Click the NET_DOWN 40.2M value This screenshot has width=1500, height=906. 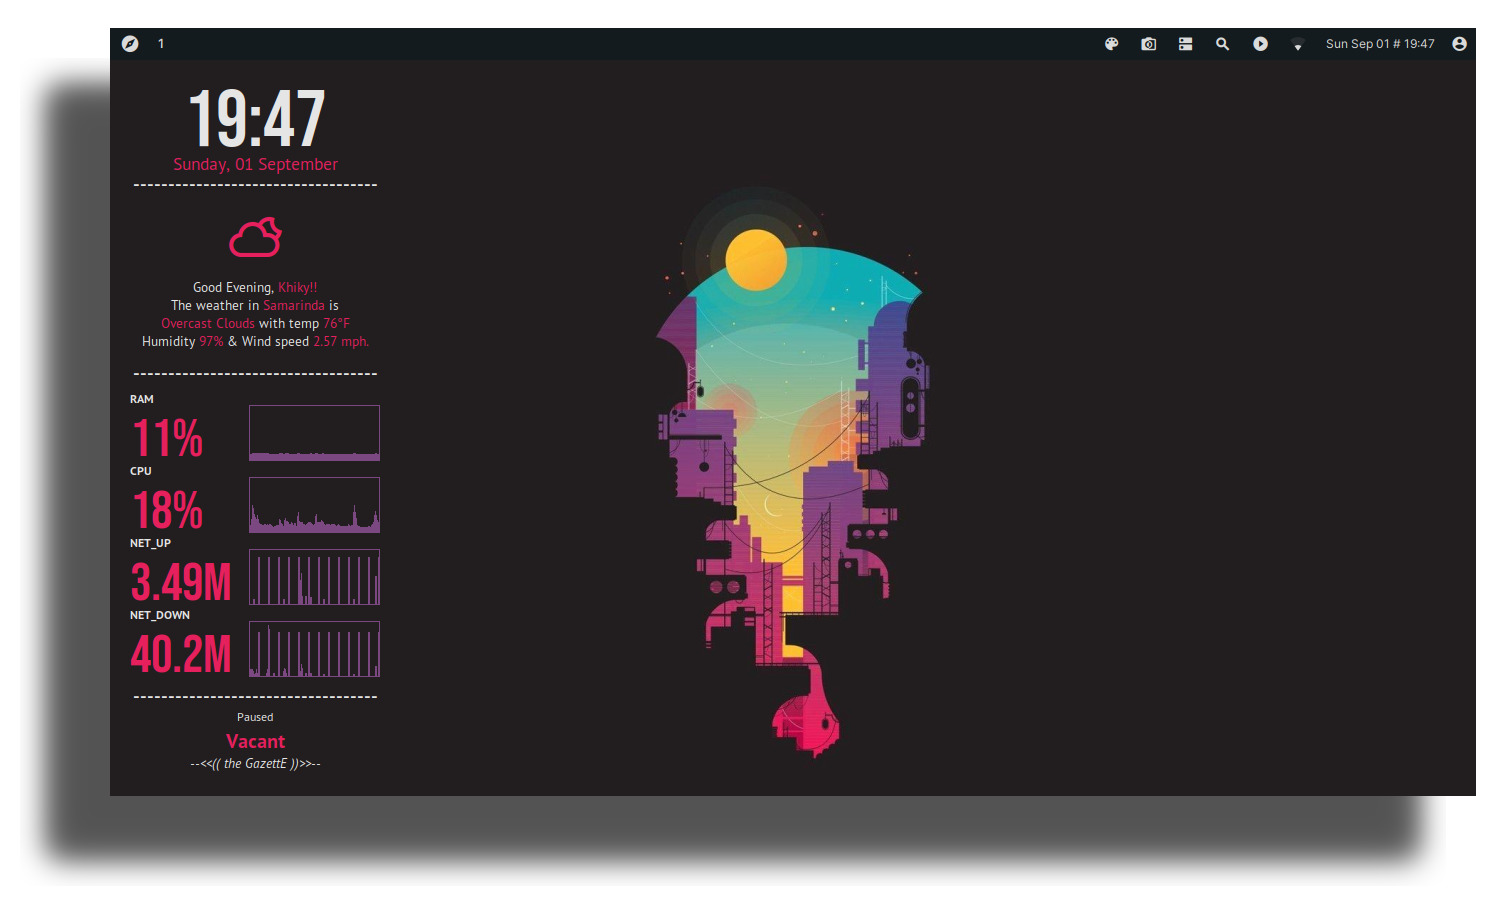tap(181, 655)
